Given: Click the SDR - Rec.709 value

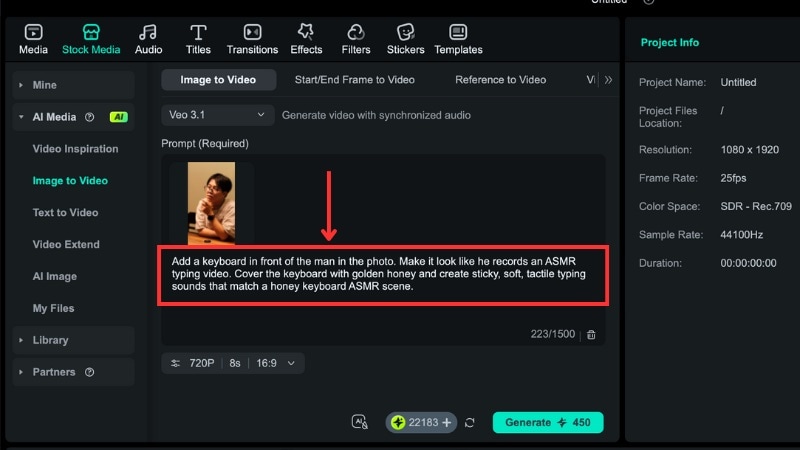Looking at the screenshot, I should (756, 206).
